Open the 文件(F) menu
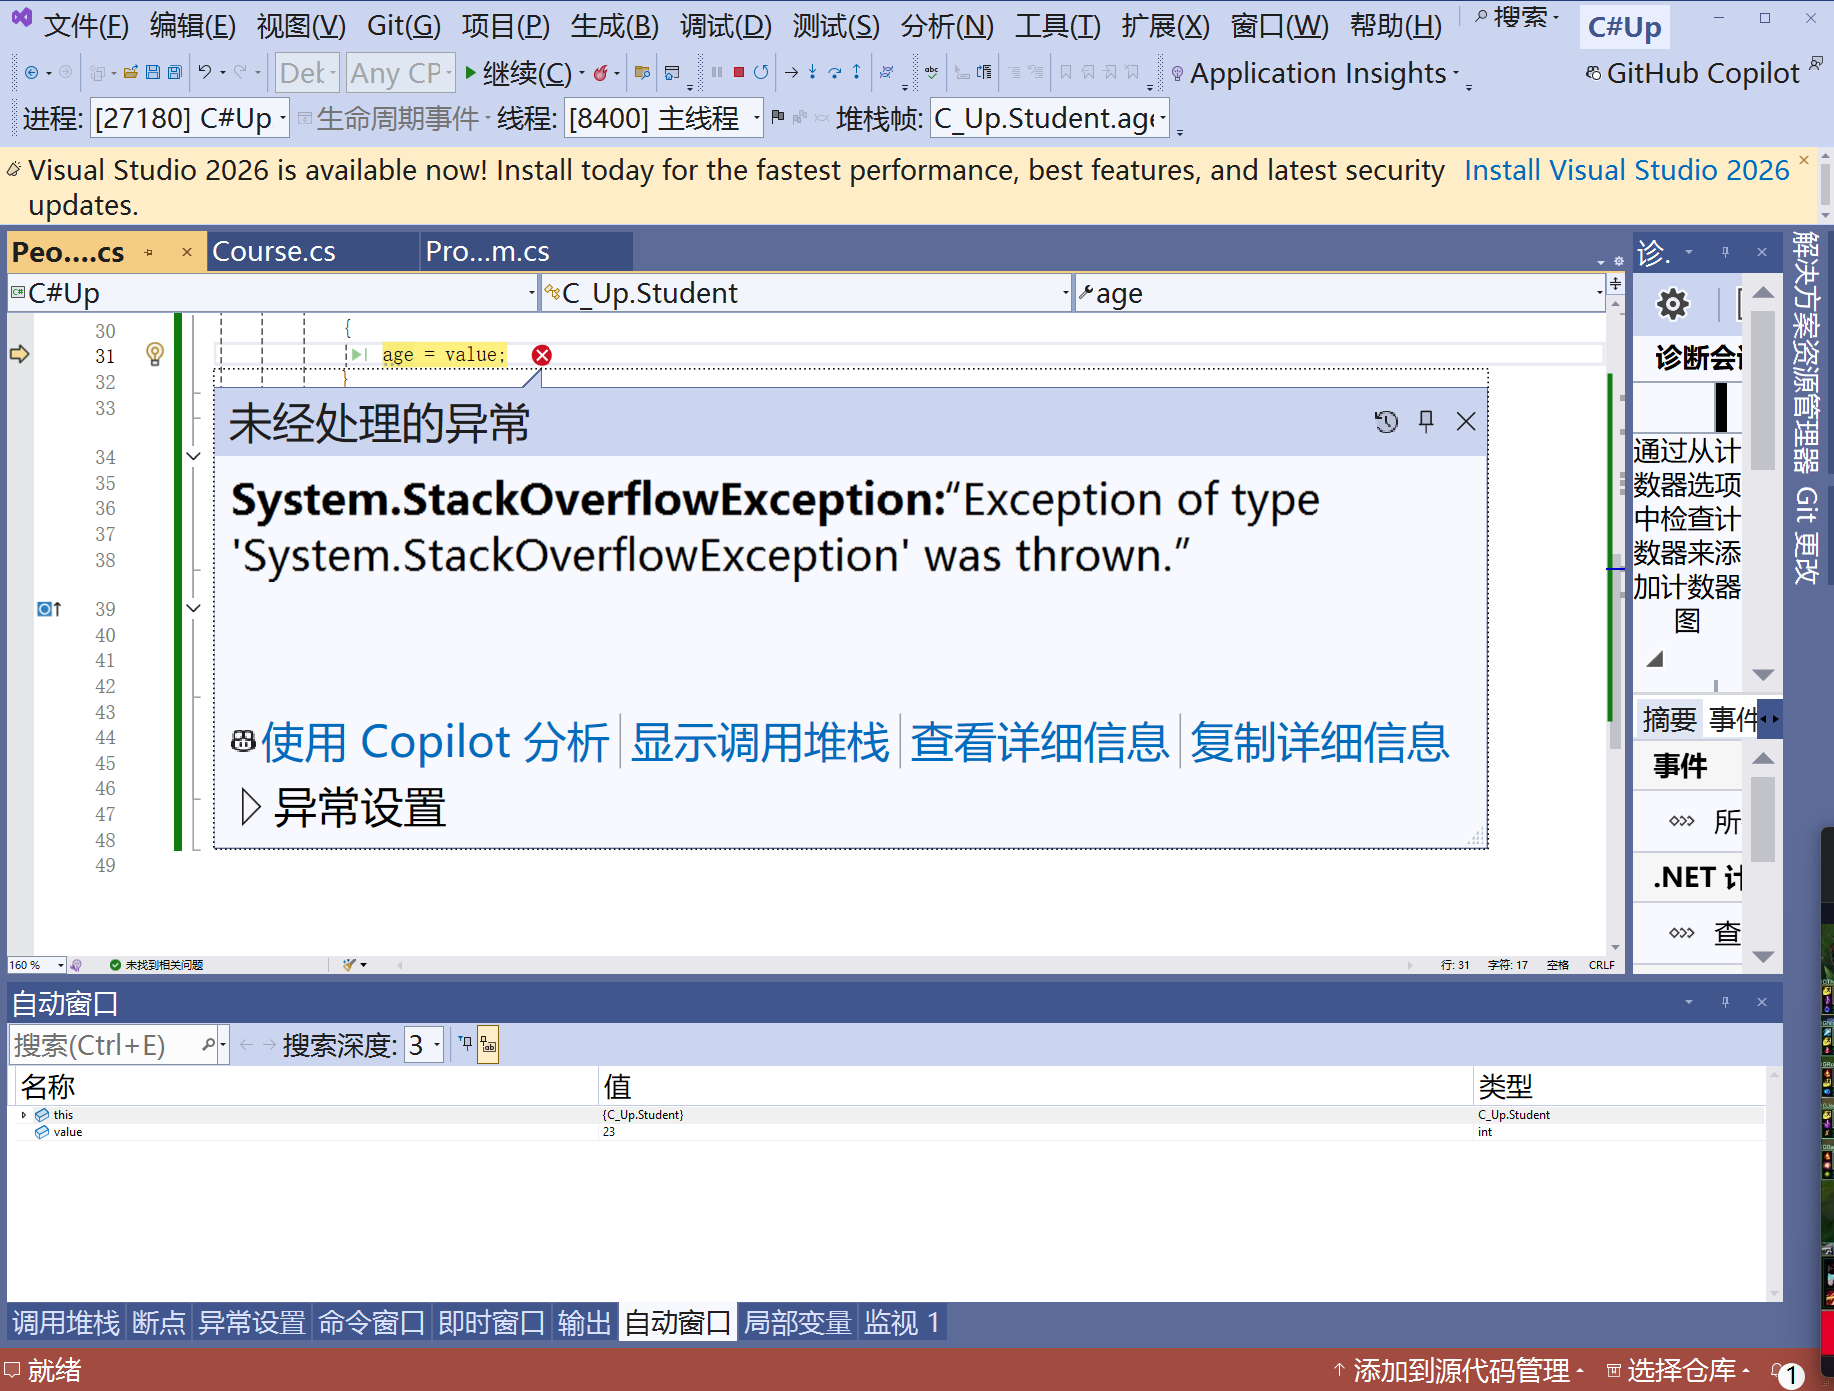The height and width of the screenshot is (1391, 1834). pyautogui.click(x=87, y=25)
